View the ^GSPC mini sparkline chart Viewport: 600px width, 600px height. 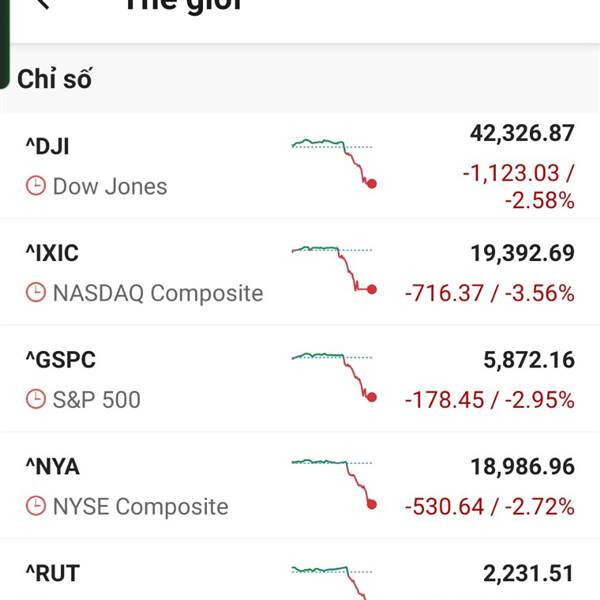334,376
